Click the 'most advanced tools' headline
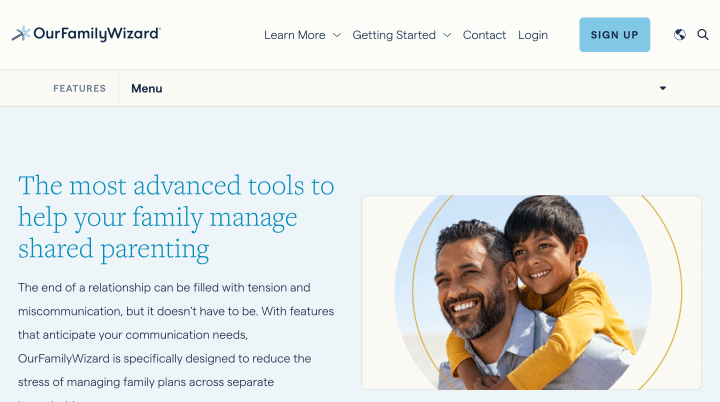 coord(176,217)
